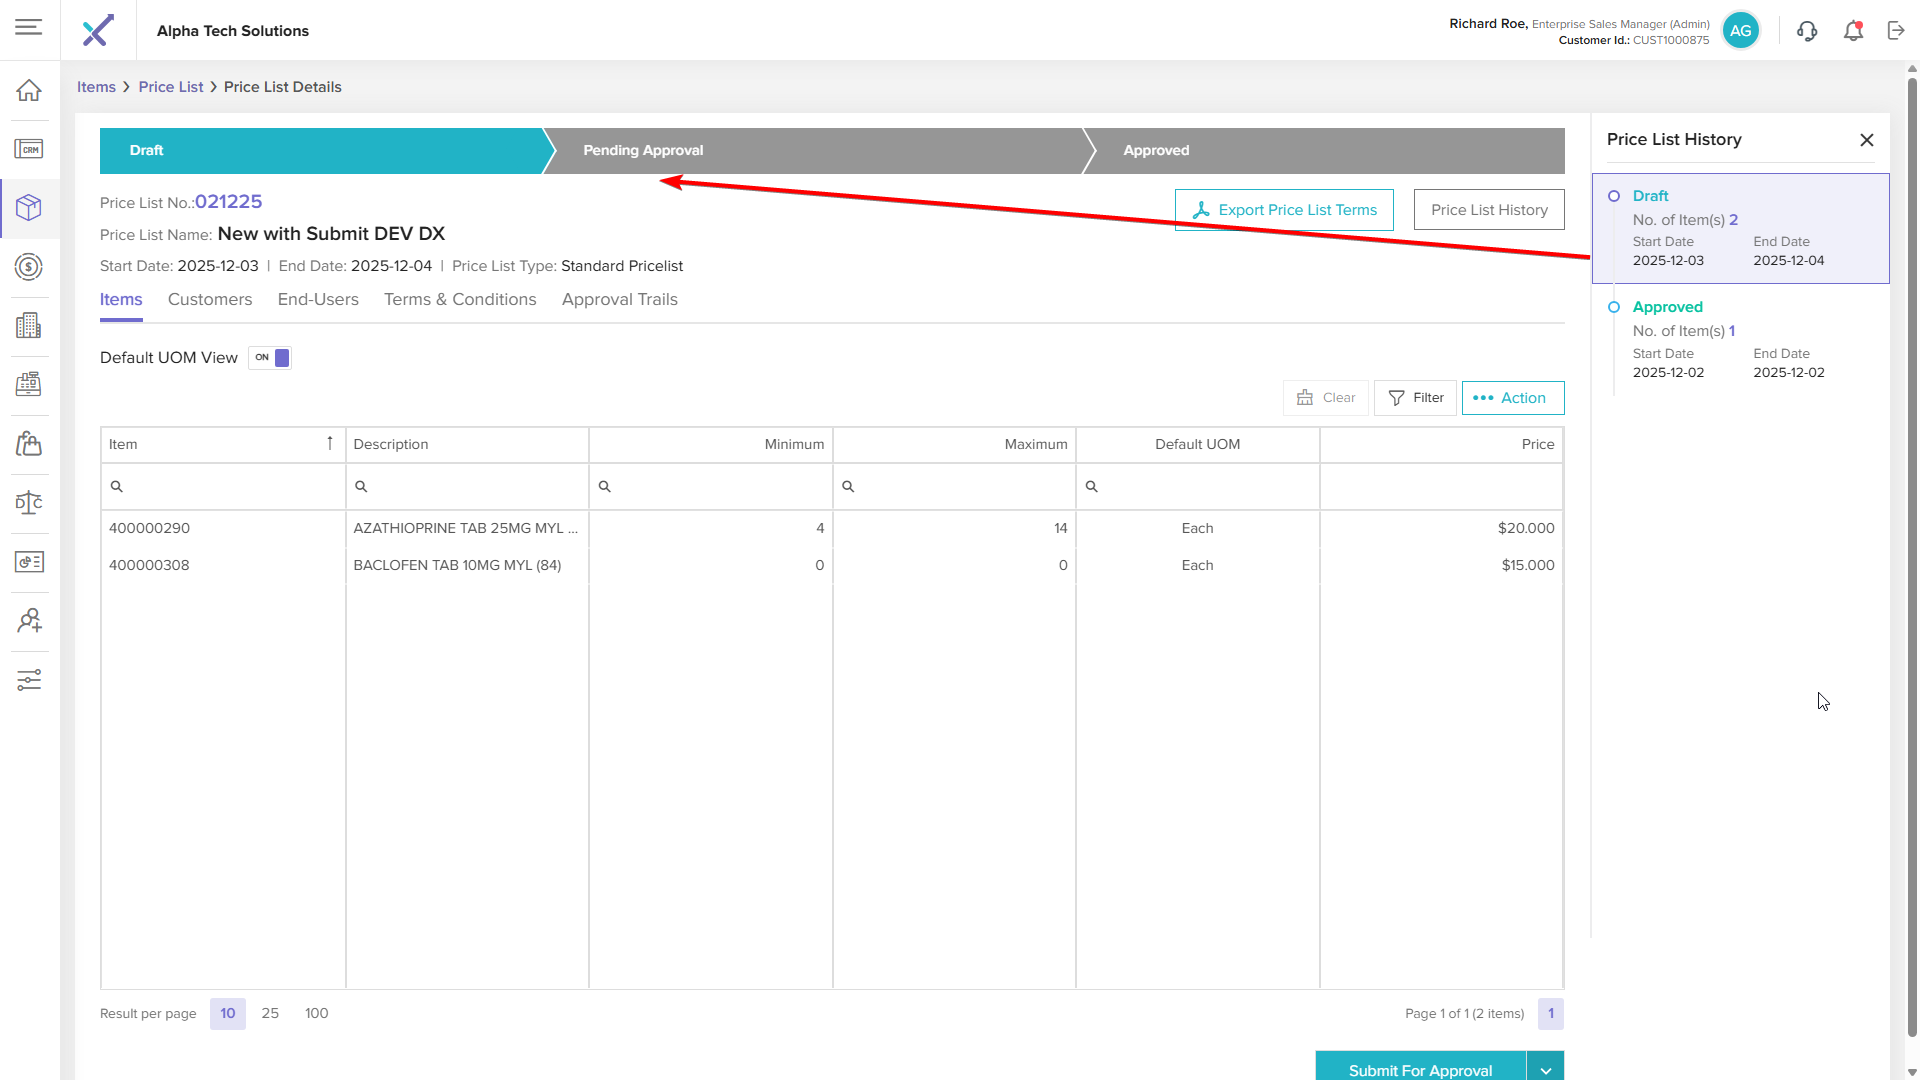Open the Action dropdown menu
The image size is (1920, 1080).
[x=1512, y=398]
